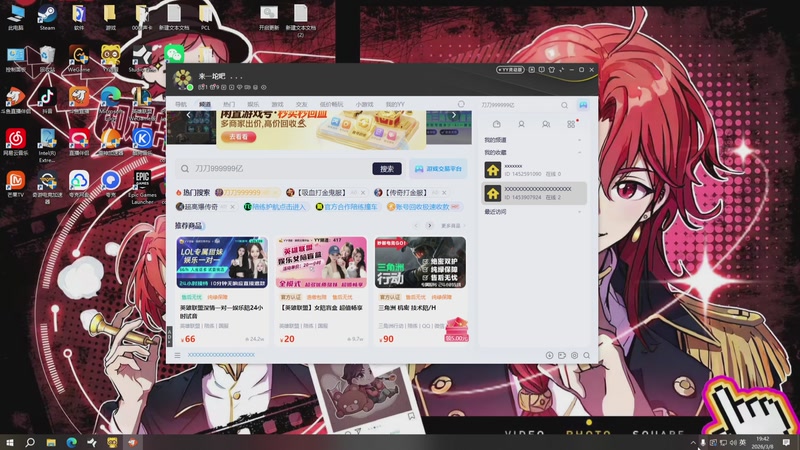This screenshot has width=800, height=450.
Task: Open the WeChat desktop icon
Action: coord(174,54)
